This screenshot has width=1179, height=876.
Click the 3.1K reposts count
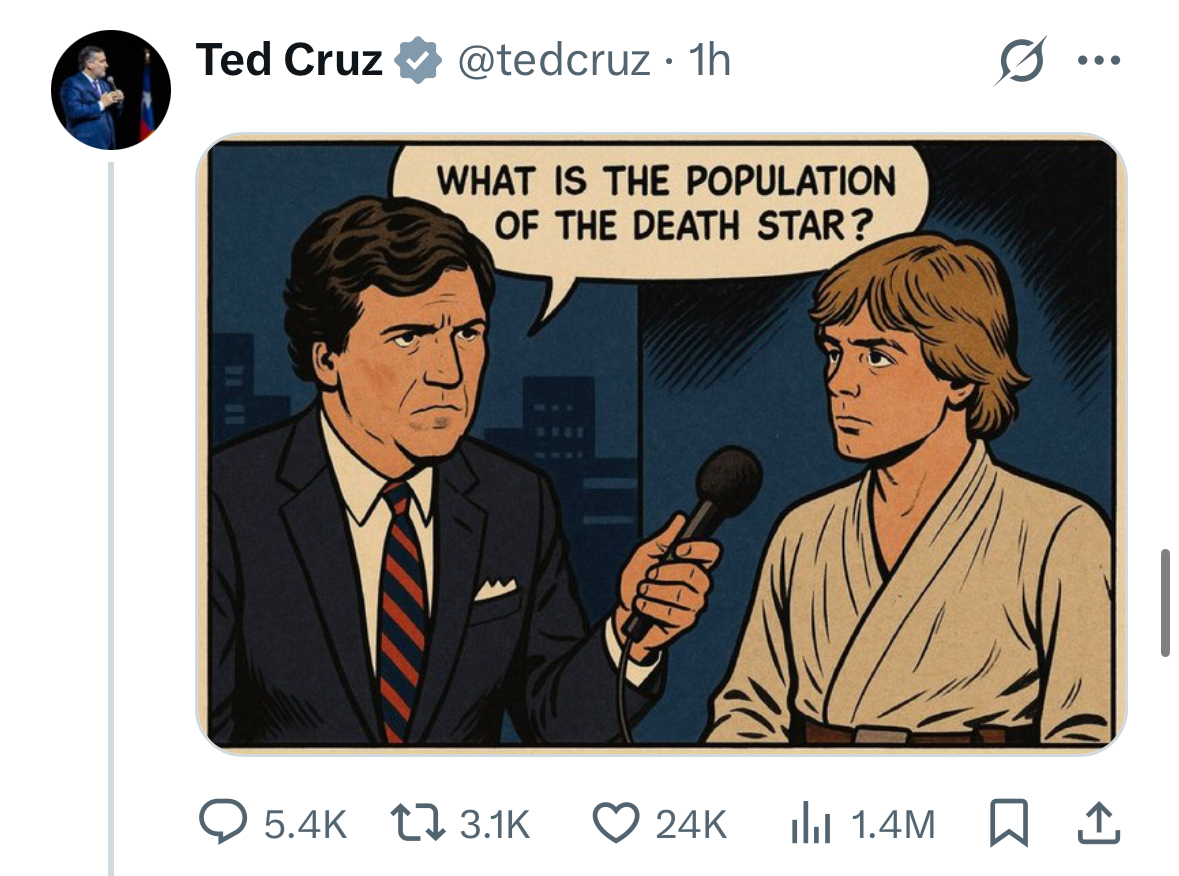click(x=495, y=824)
